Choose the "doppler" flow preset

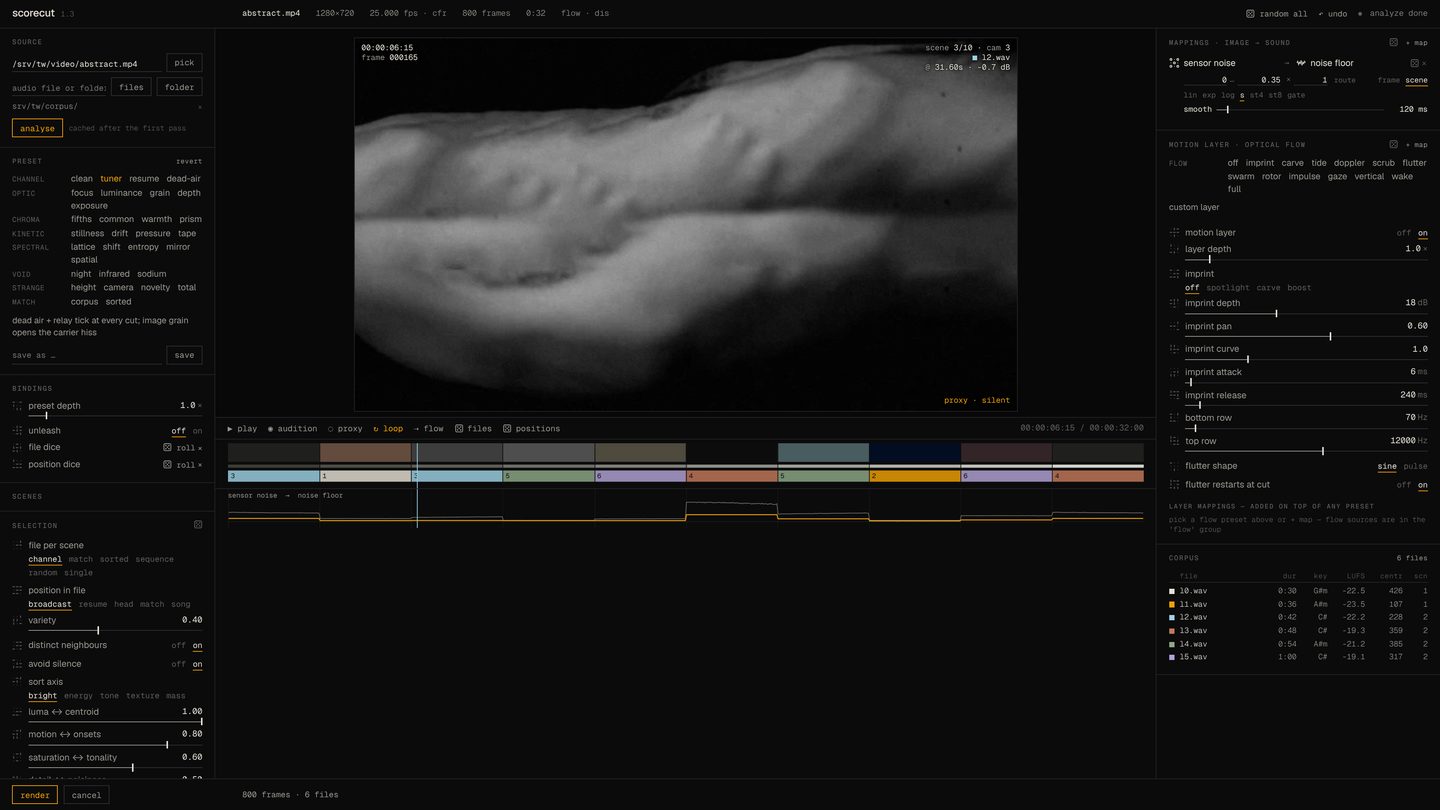tap(1349, 163)
